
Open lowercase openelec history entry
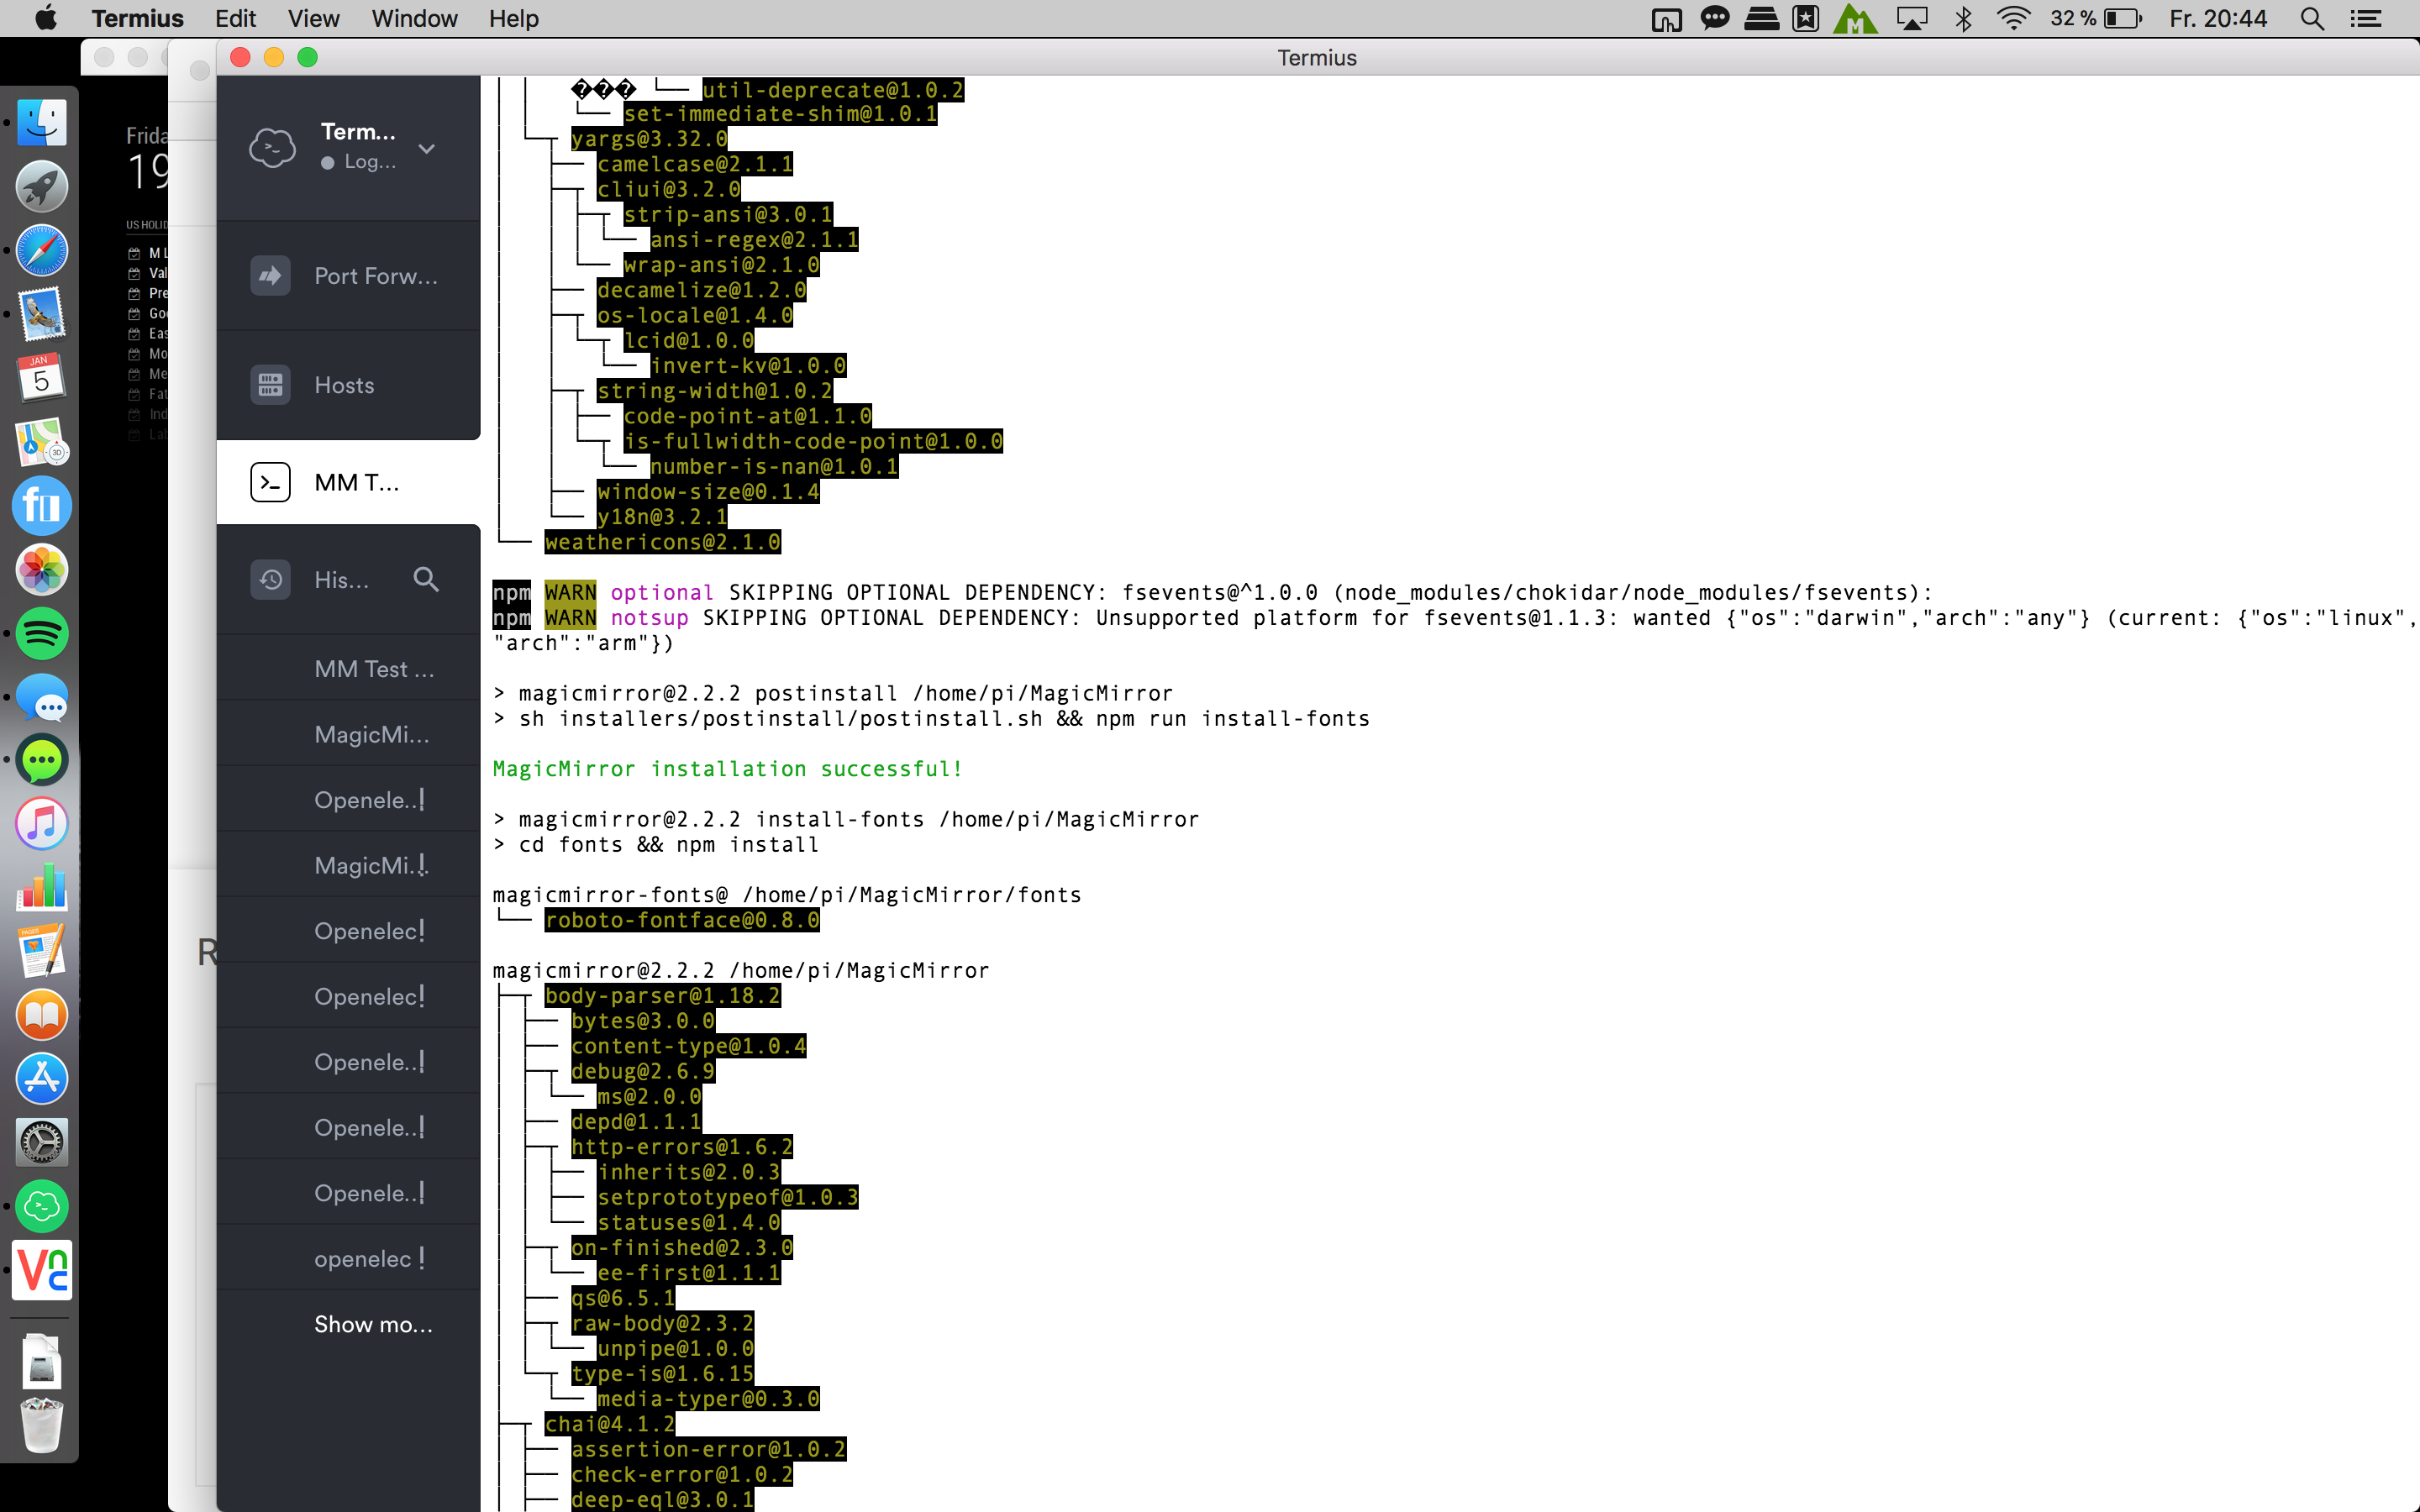(362, 1259)
